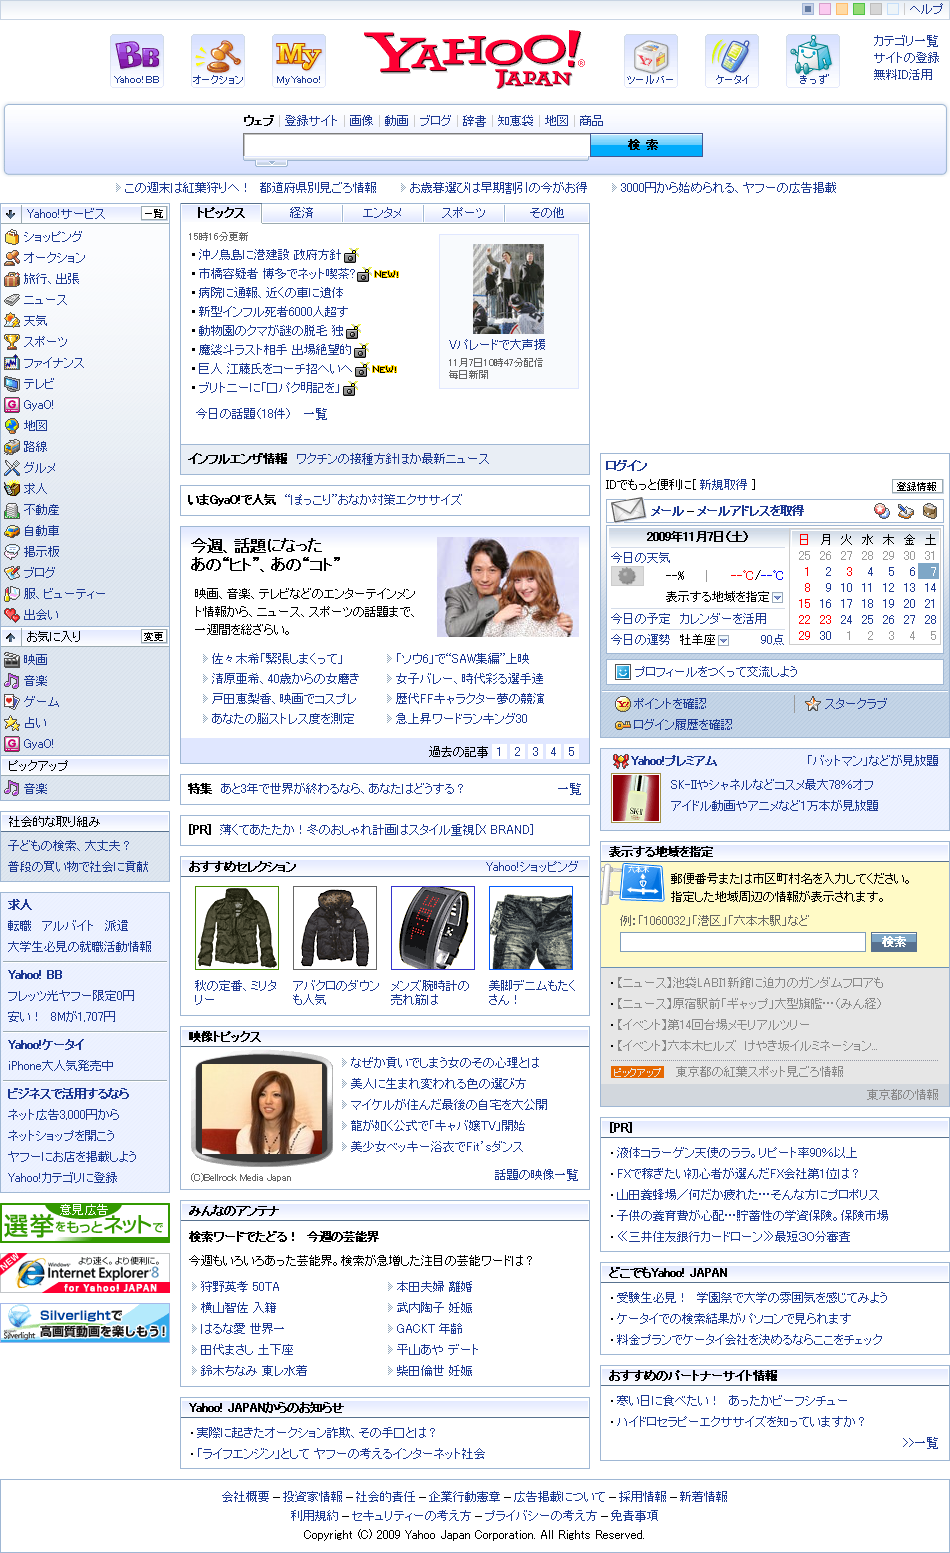The height and width of the screenshot is (1553, 950).
Task: Click the 選挙をもっとネットで banner
Action: coord(85,1222)
